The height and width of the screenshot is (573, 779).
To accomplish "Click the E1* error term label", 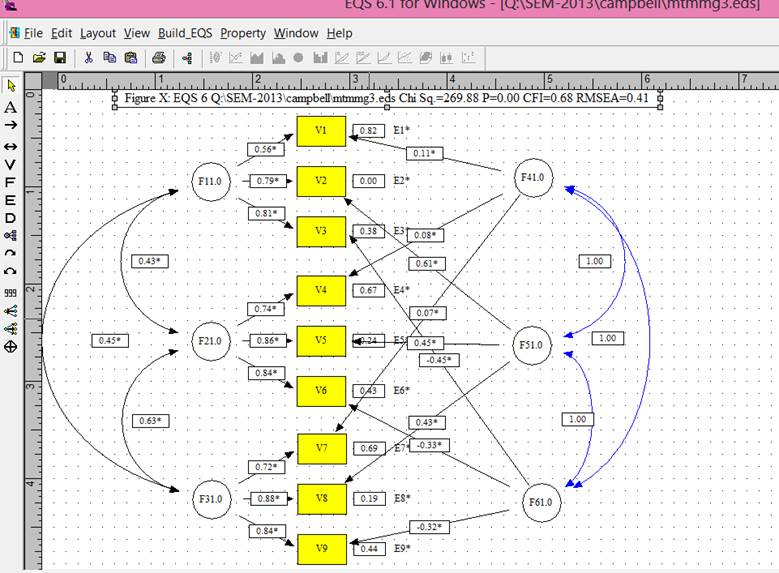I will [x=401, y=130].
